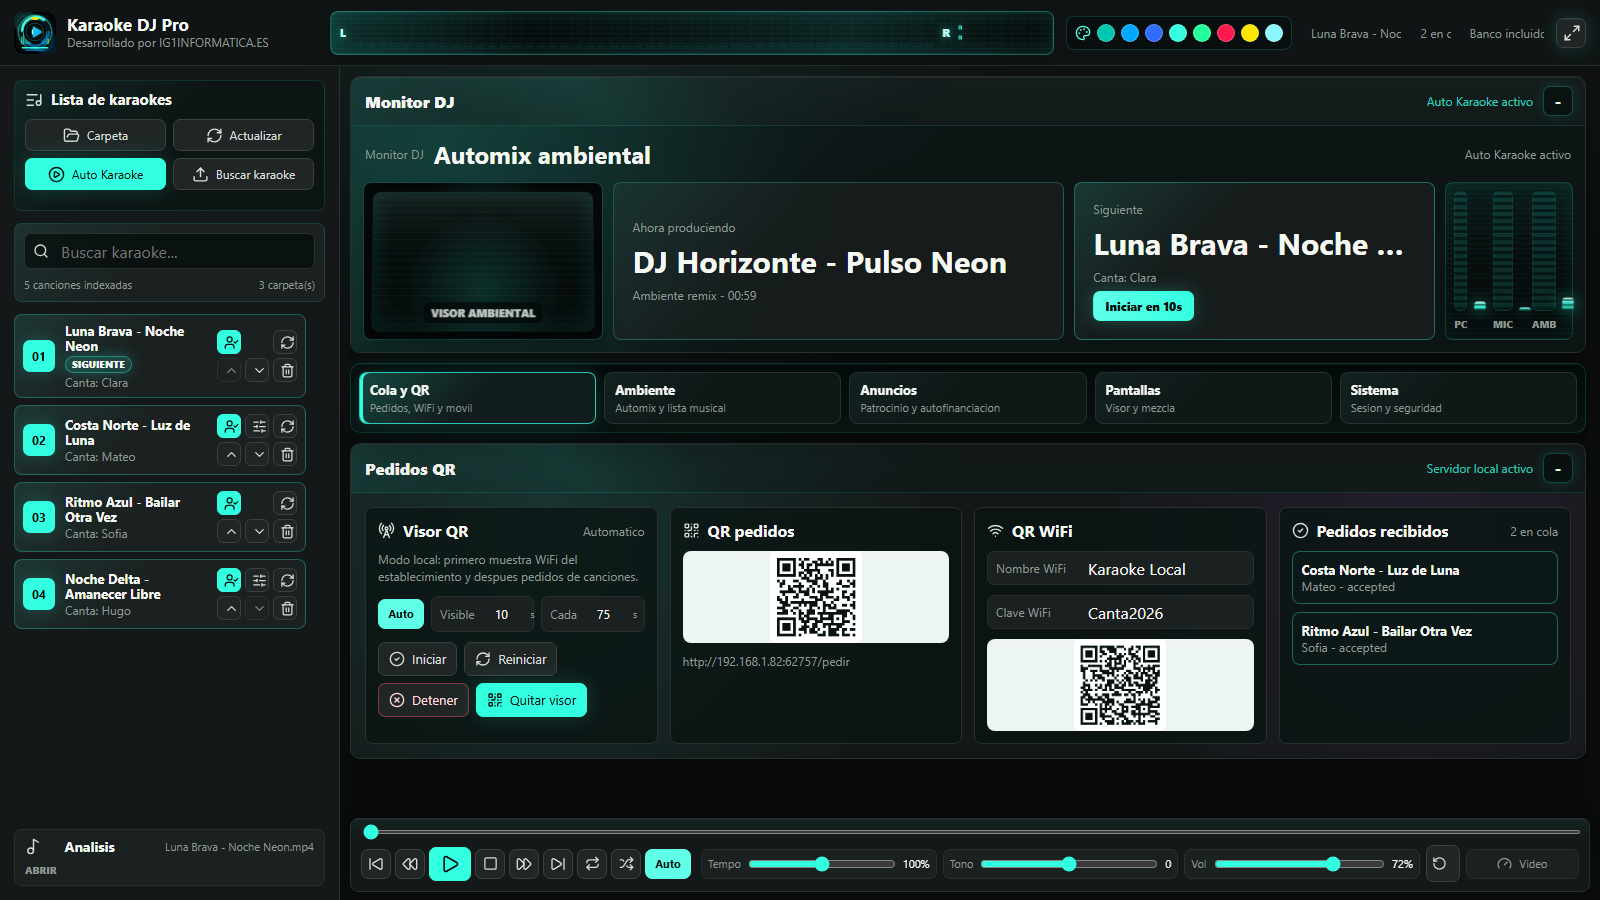Select the received request Costa Norte - Luz de Luna
1600x900 pixels.
(x=1424, y=578)
